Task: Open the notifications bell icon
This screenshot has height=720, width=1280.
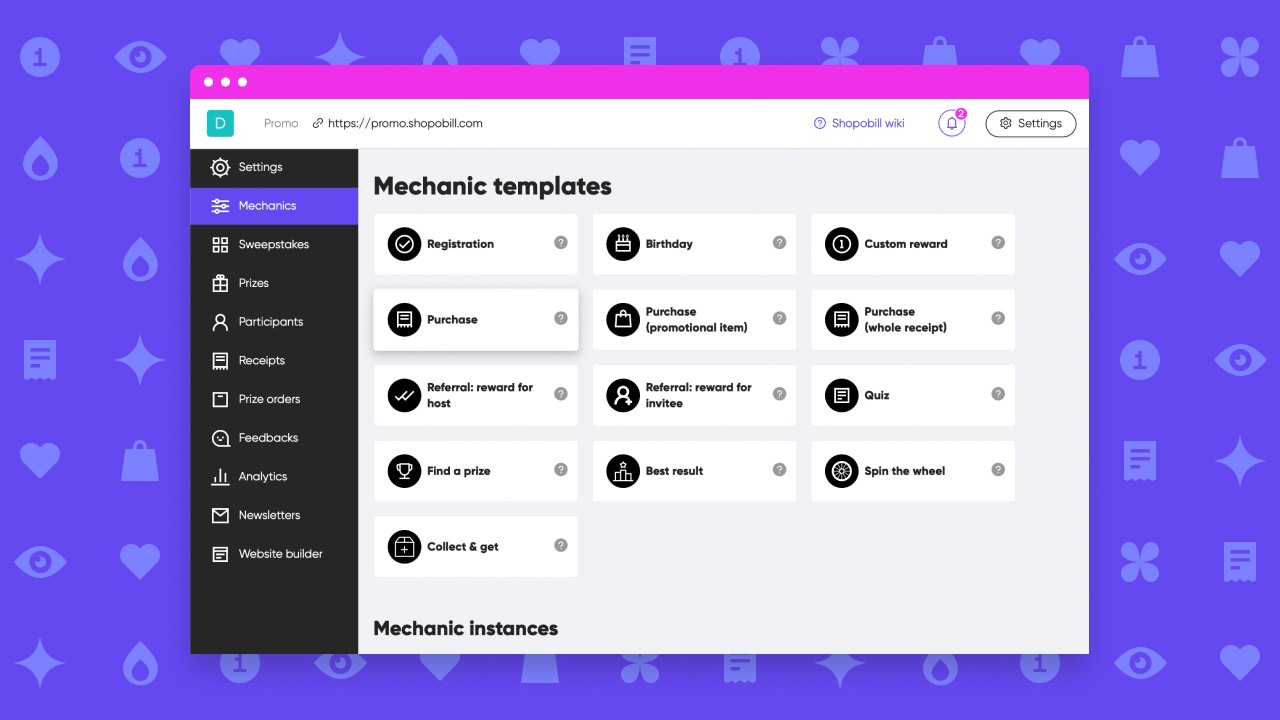Action: pos(952,123)
